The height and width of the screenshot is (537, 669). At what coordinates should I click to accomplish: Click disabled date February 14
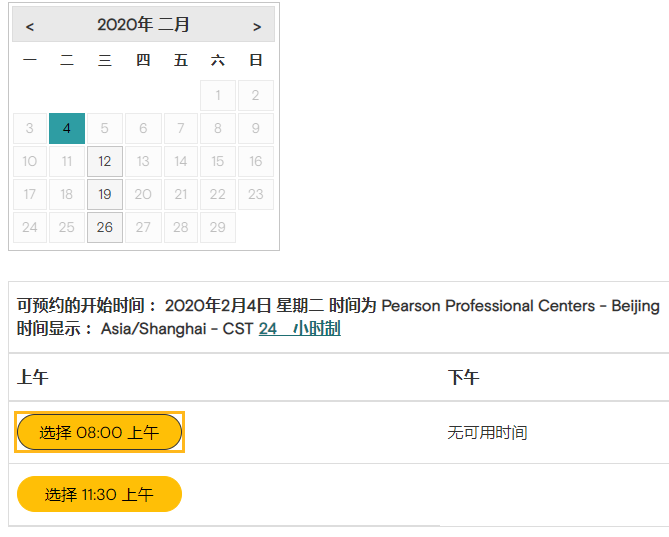pos(180,161)
